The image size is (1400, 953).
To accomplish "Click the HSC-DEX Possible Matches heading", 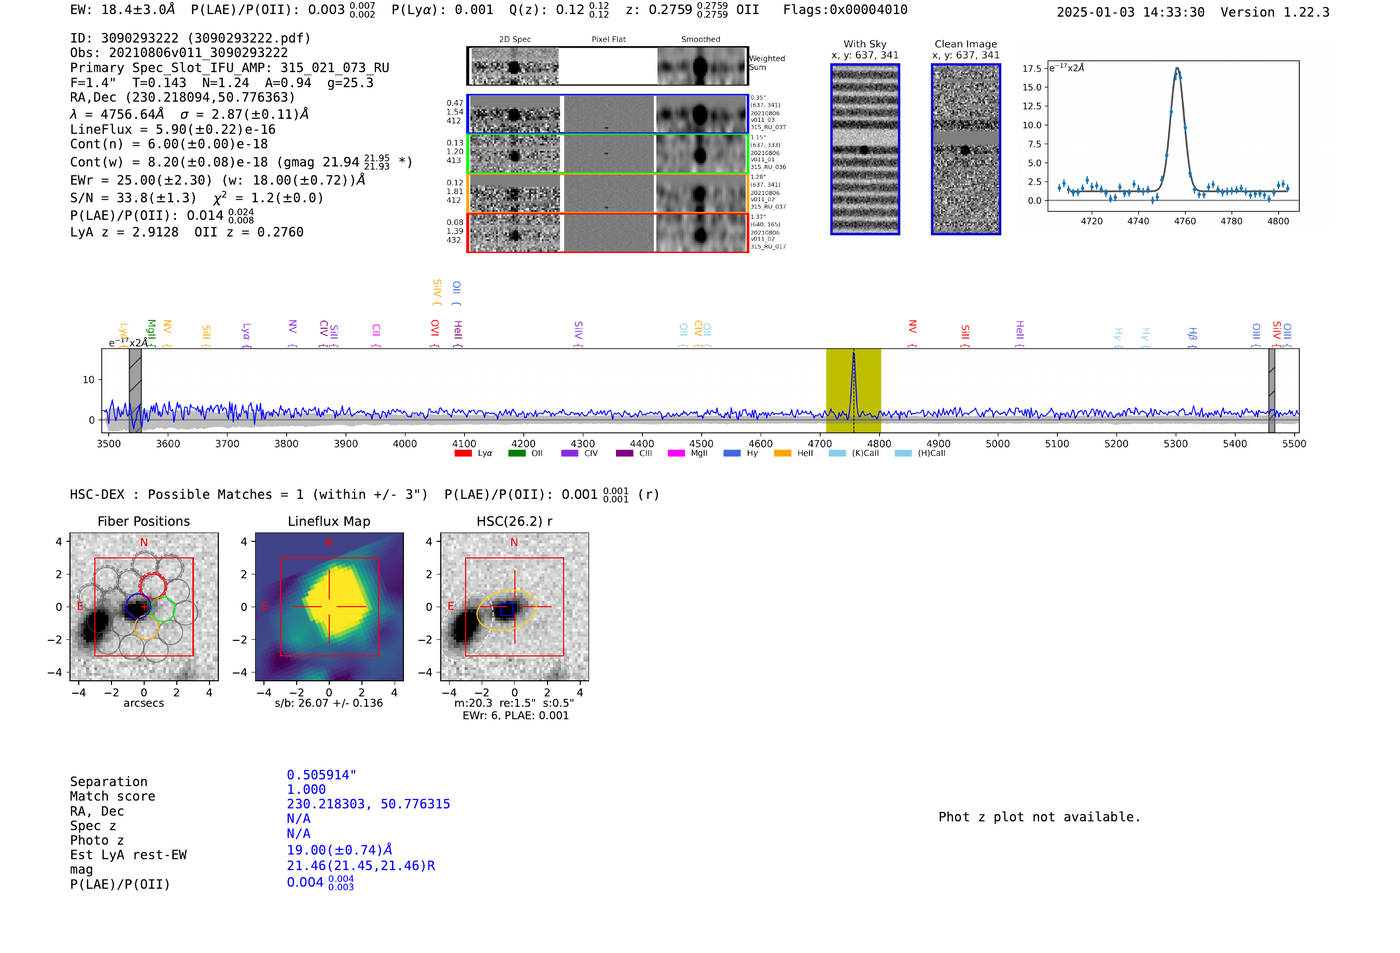I will coord(249,495).
